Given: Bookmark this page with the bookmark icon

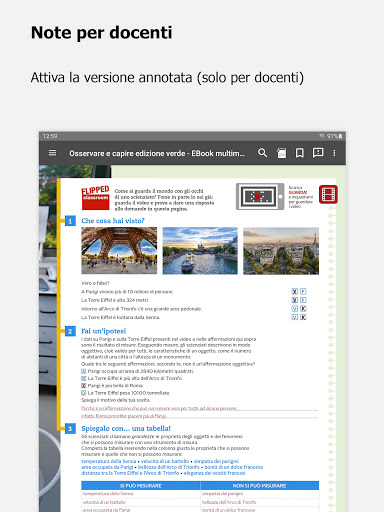Looking at the screenshot, I should [x=300, y=153].
